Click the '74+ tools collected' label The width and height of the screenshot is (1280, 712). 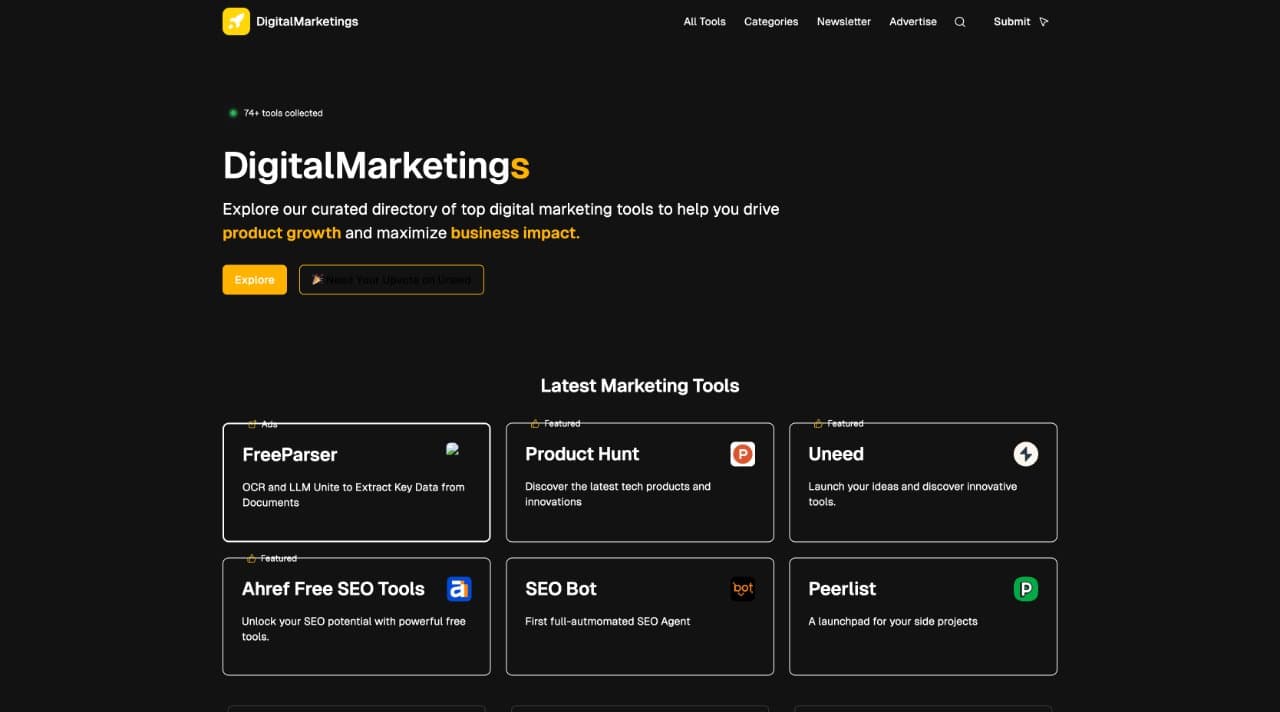[x=283, y=113]
